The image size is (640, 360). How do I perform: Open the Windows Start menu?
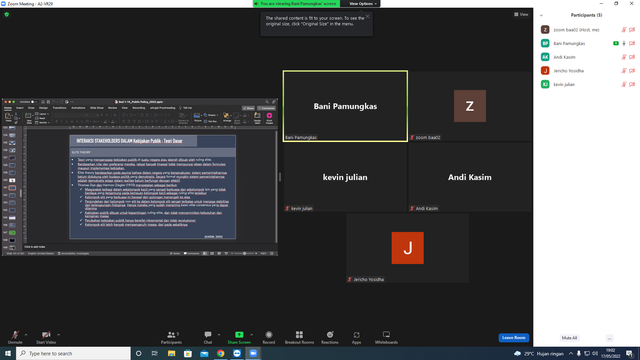8,353
